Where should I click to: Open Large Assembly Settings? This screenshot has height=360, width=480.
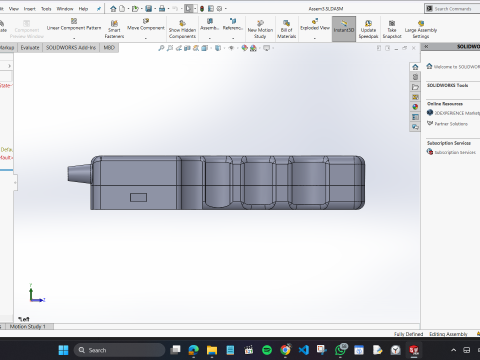coord(421,29)
